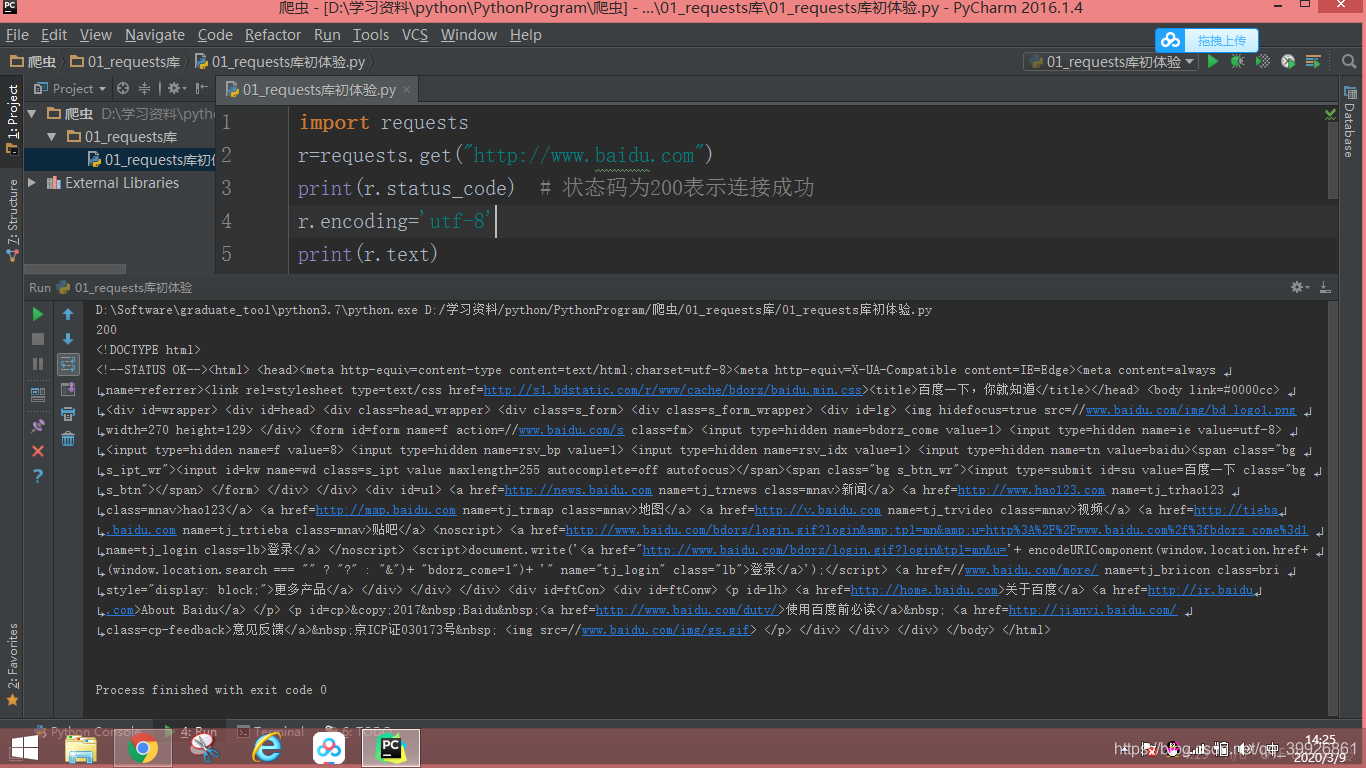Click the Pause Output icon in Run panel
This screenshot has height=768, width=1366.
pyautogui.click(x=38, y=364)
